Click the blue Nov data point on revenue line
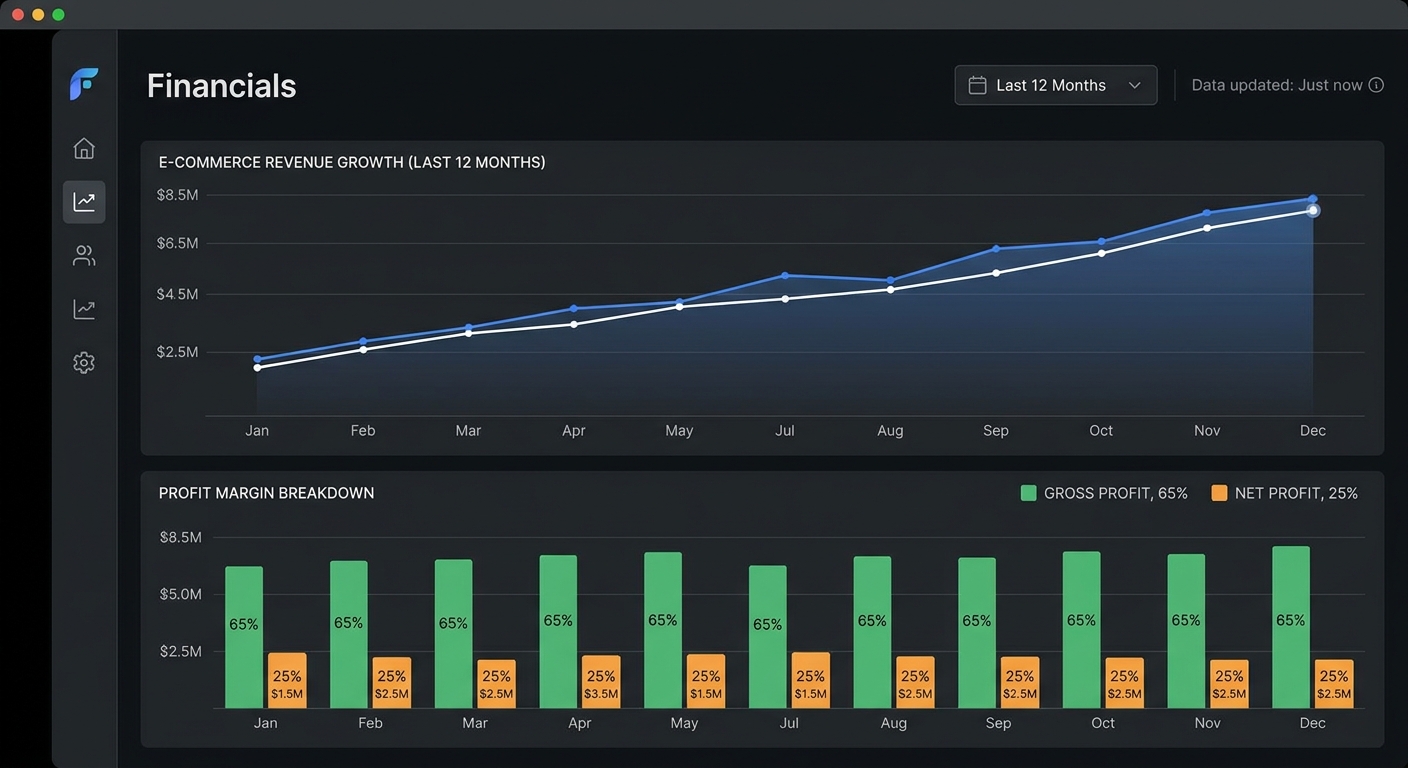Image resolution: width=1408 pixels, height=768 pixels. click(x=1207, y=213)
